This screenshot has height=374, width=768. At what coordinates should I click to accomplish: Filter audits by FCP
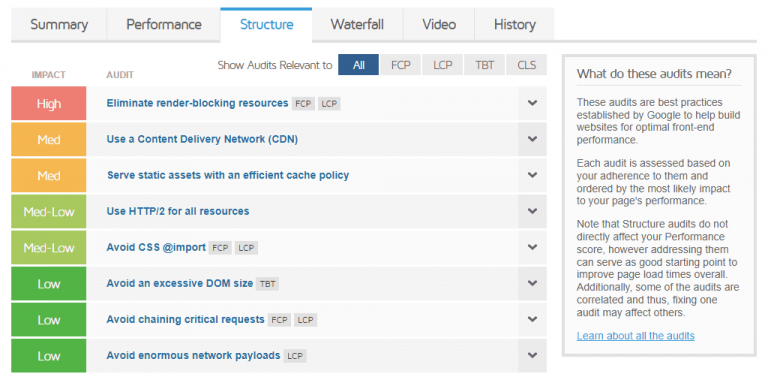tap(401, 65)
